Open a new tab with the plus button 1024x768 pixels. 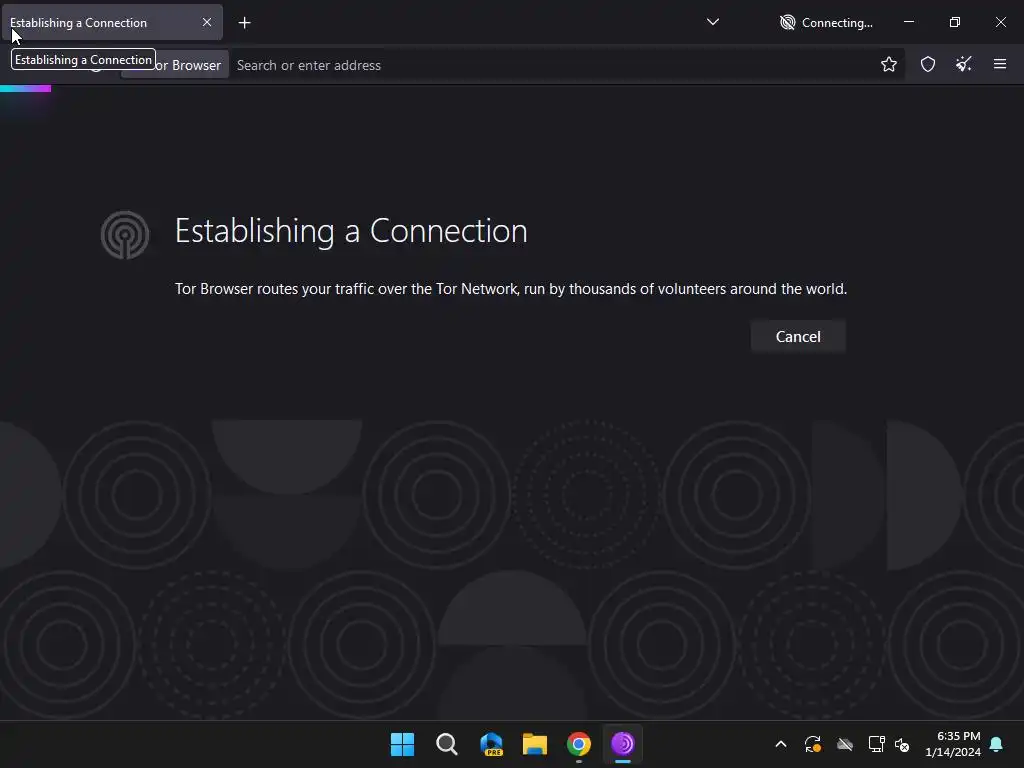coord(244,23)
